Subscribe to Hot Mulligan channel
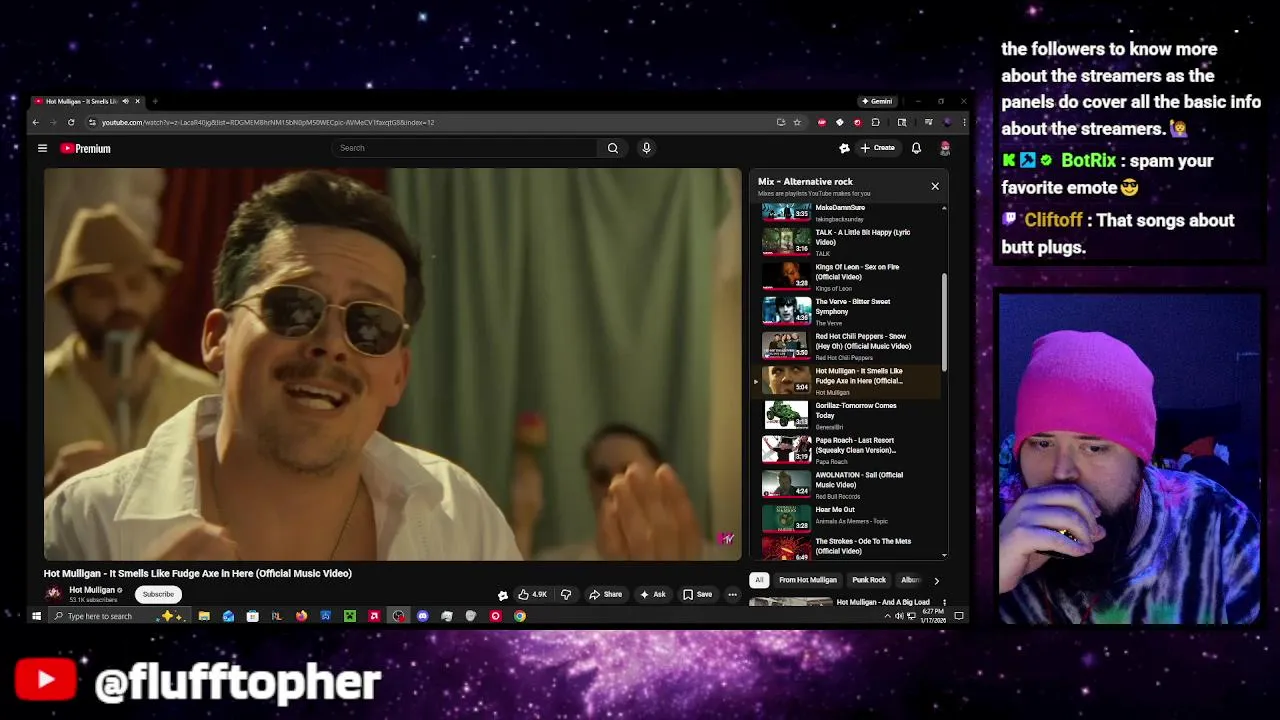Viewport: 1280px width, 720px height. 158,594
